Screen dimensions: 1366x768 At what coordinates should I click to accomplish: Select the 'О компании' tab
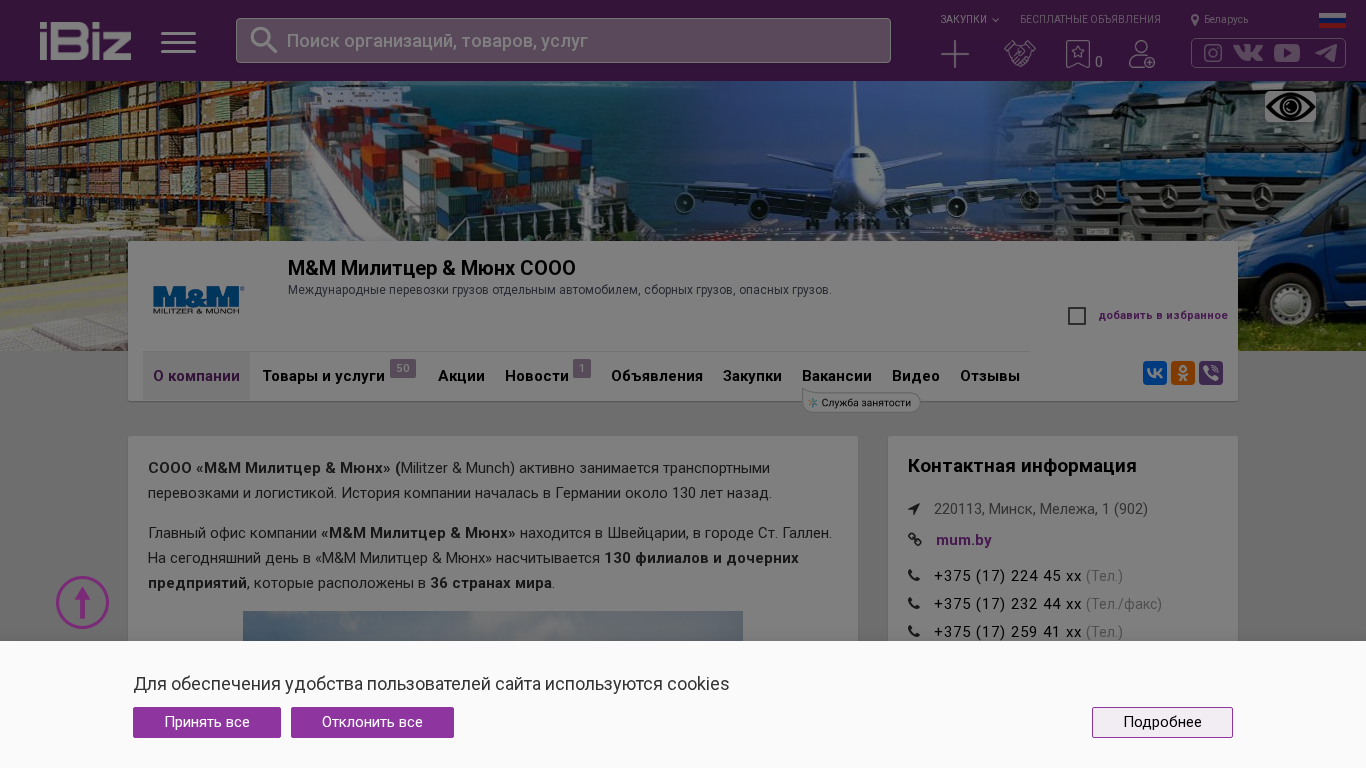point(196,376)
